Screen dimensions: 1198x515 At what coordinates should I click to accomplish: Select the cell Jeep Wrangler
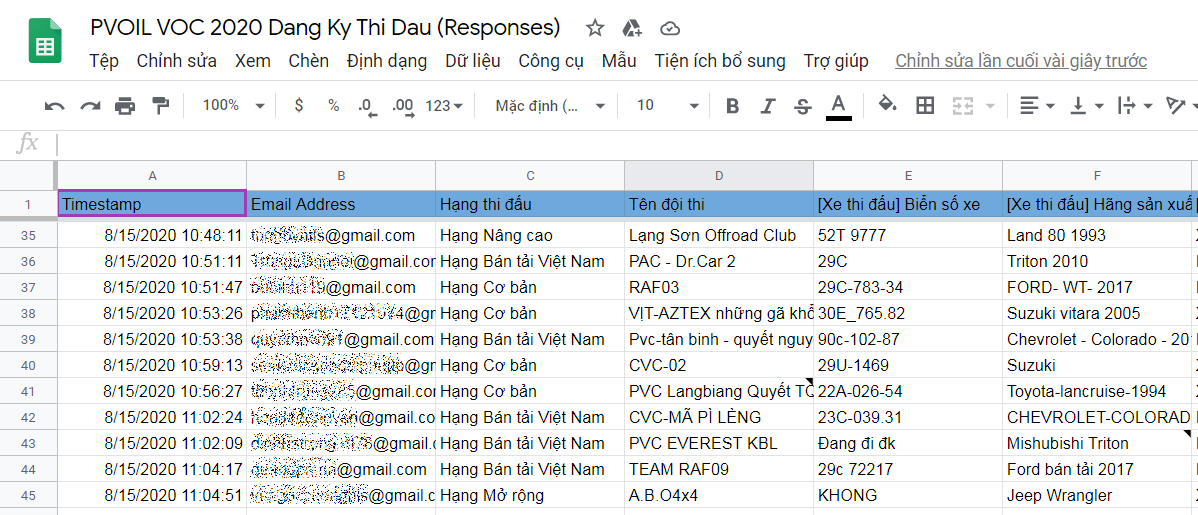tap(1097, 495)
